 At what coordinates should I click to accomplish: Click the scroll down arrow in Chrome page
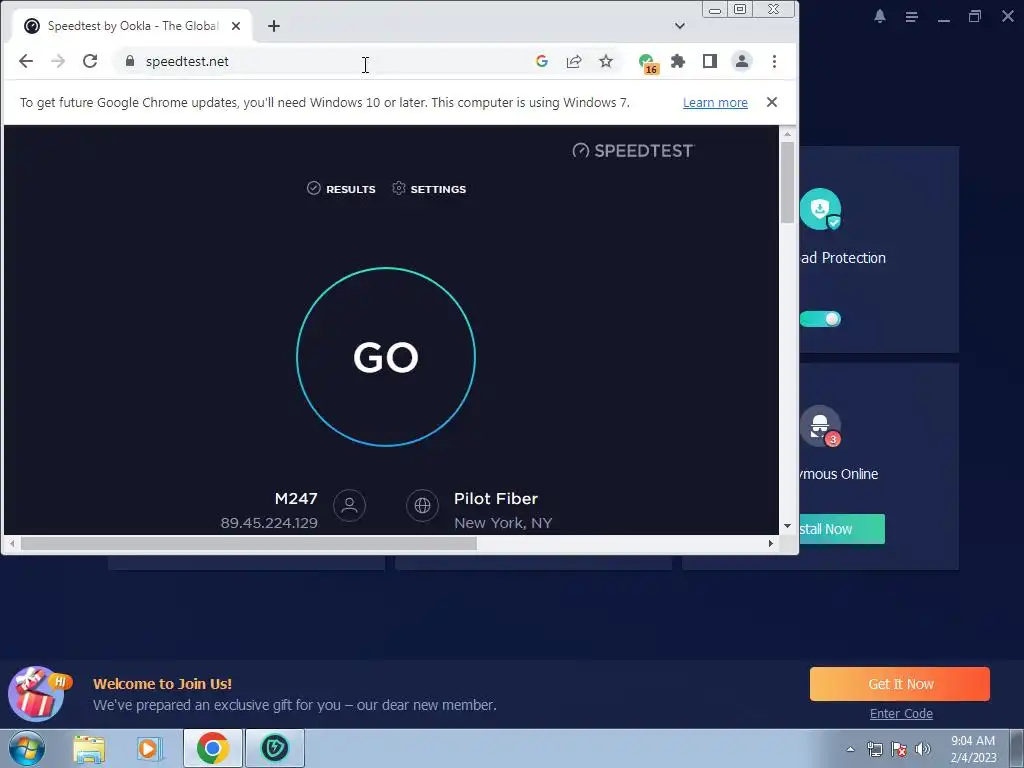pos(787,526)
